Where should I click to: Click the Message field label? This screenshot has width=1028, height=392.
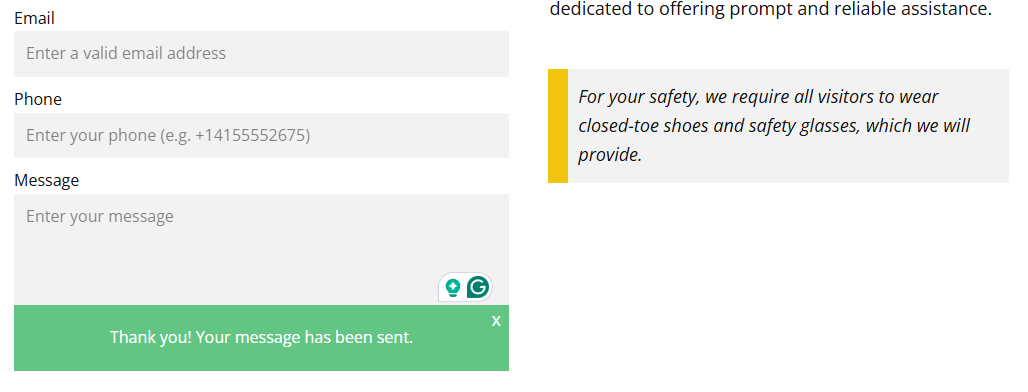47,180
